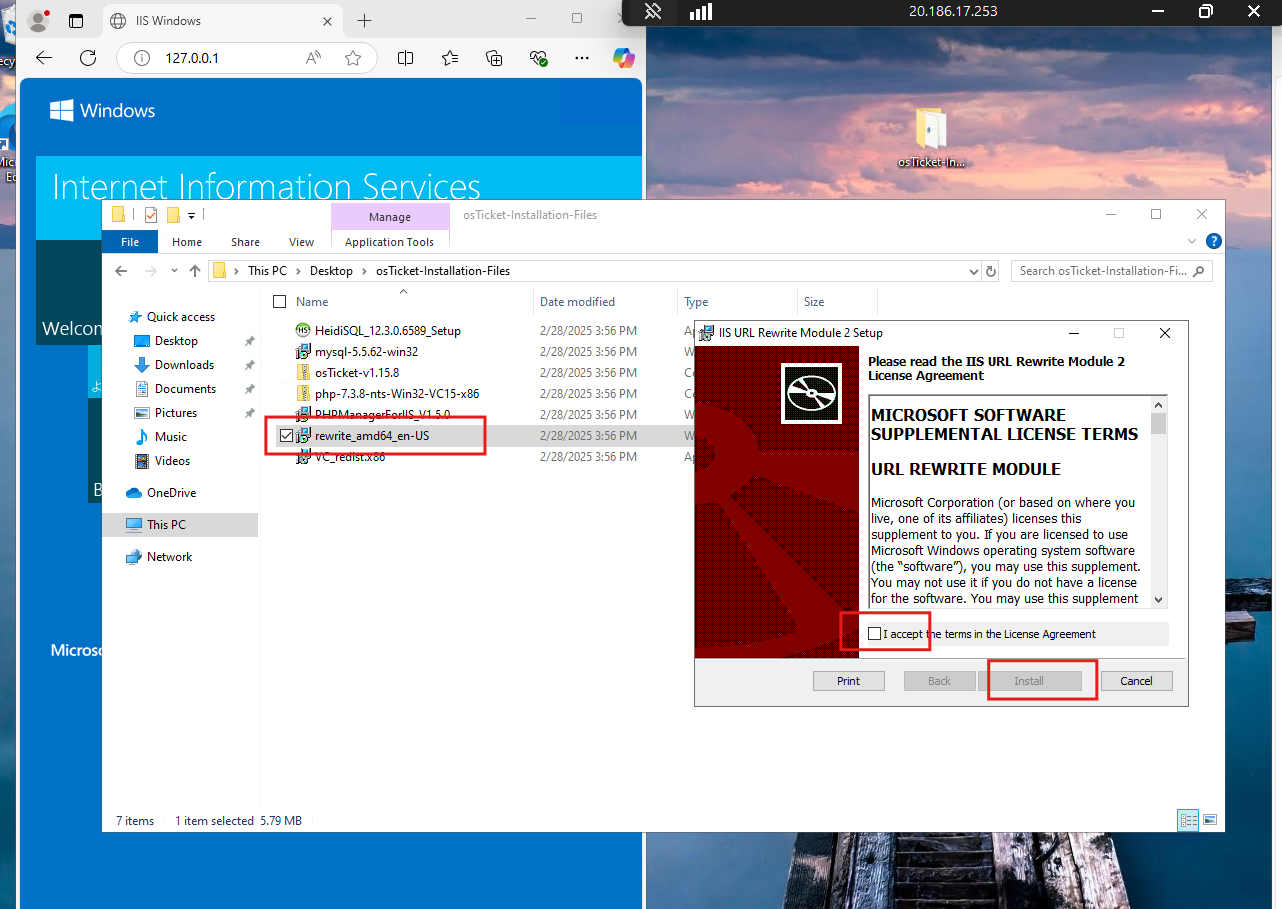Select OneDrive in navigation pane
Image resolution: width=1282 pixels, height=909 pixels.
[x=171, y=493]
